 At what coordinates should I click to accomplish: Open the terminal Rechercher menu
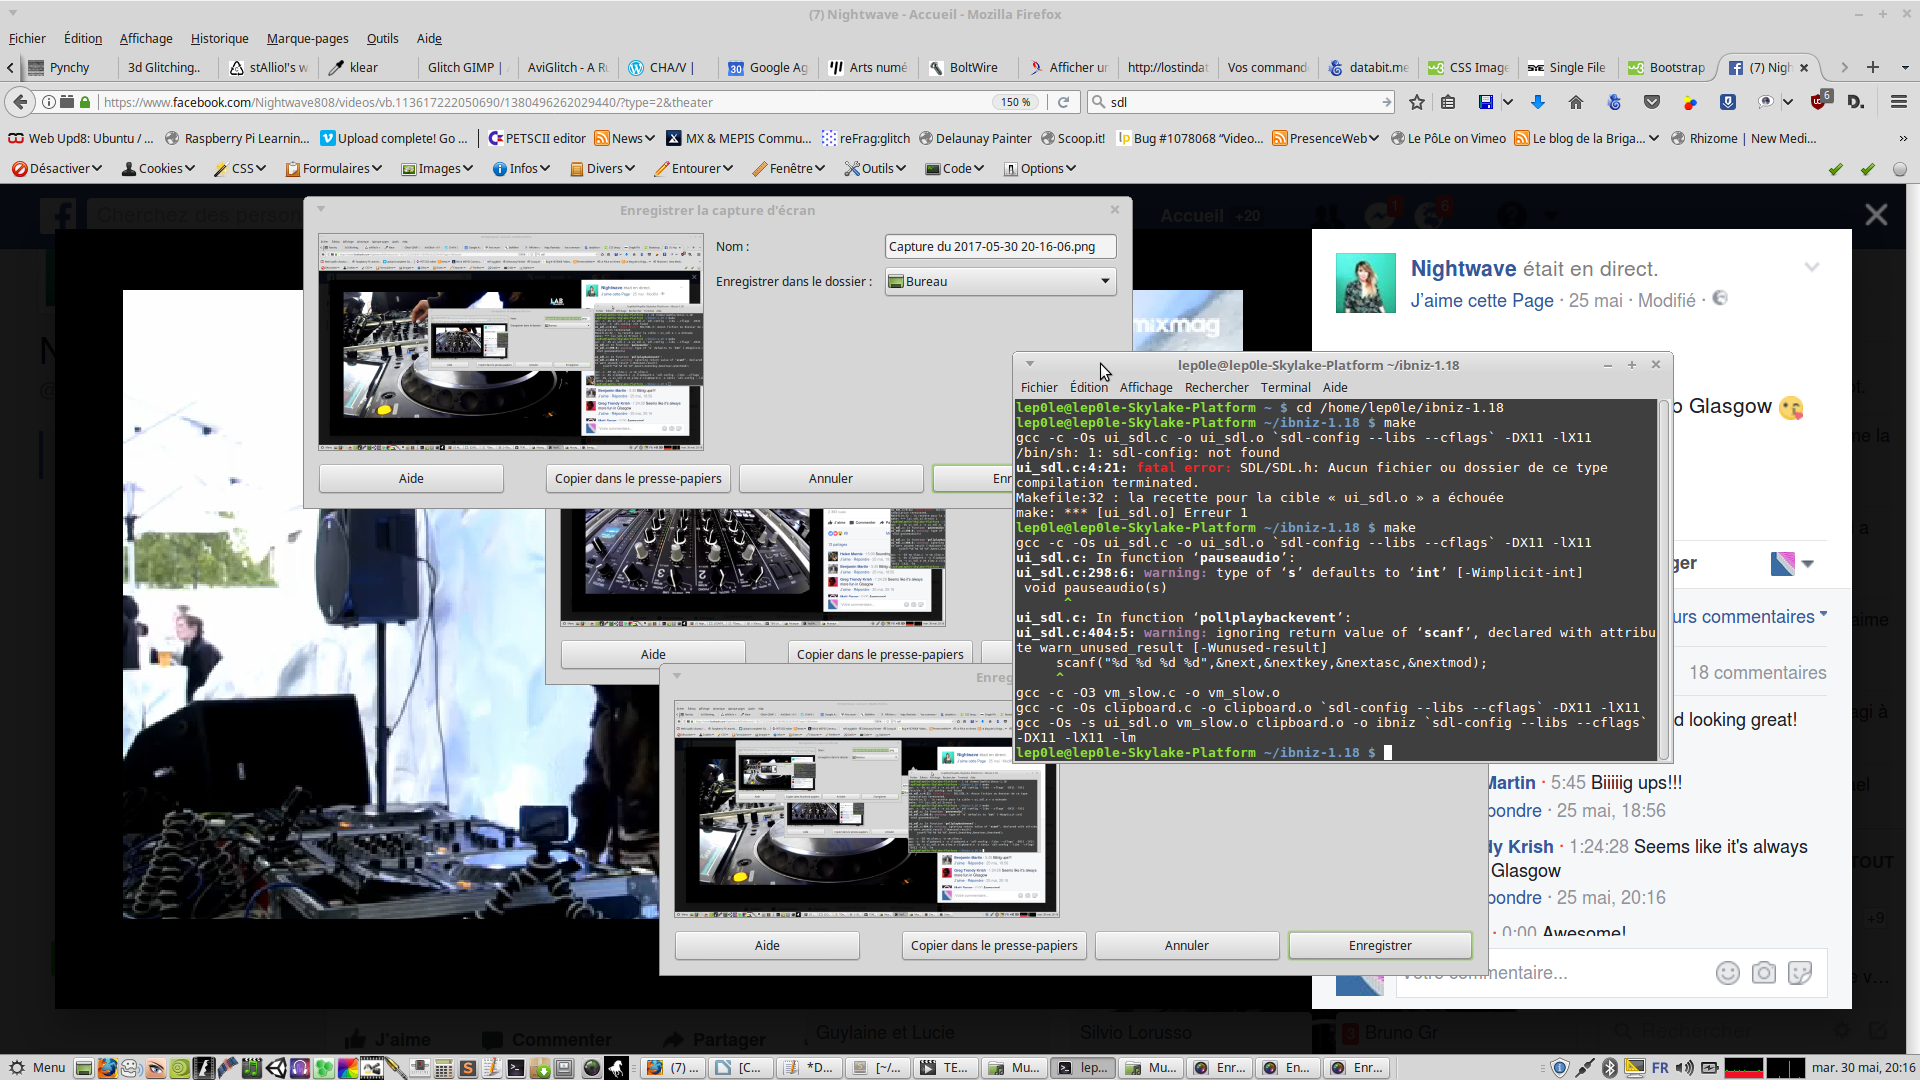[1216, 388]
